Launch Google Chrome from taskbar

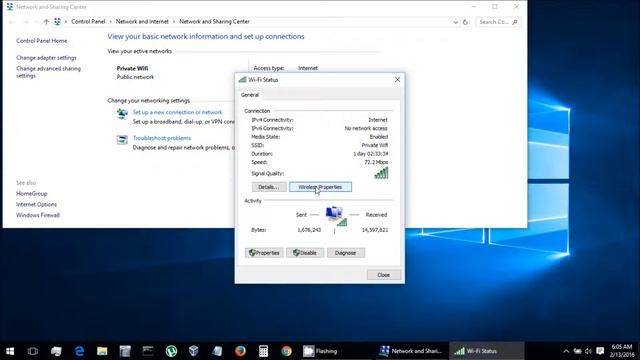[x=287, y=351]
